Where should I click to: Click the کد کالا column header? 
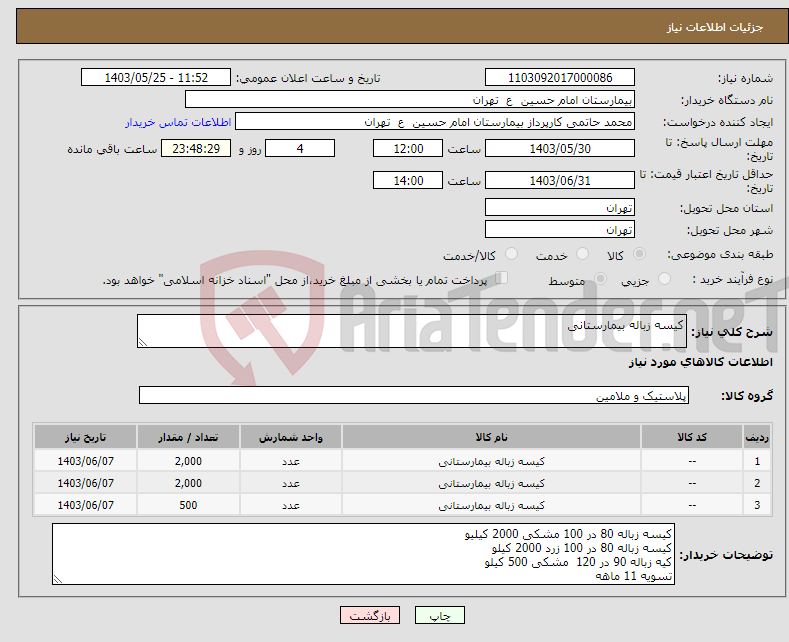[x=692, y=437]
